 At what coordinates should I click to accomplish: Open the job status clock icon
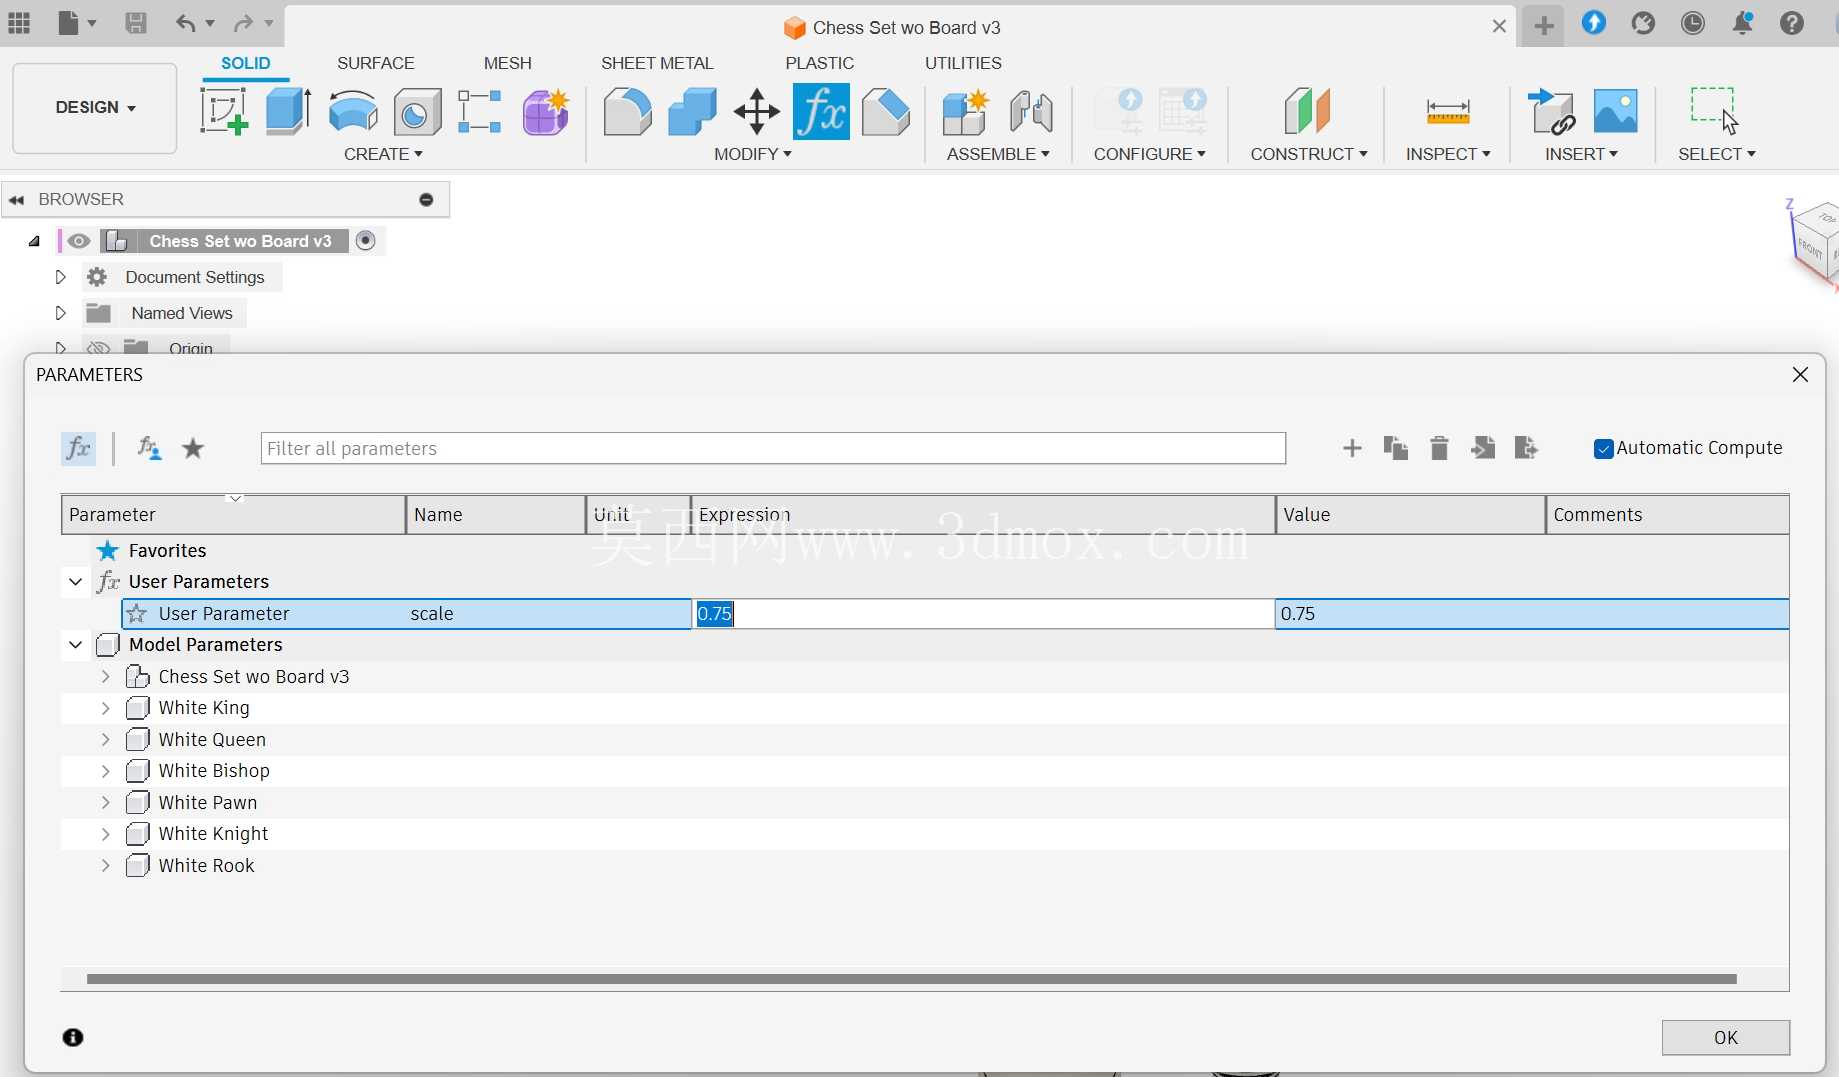[x=1693, y=23]
